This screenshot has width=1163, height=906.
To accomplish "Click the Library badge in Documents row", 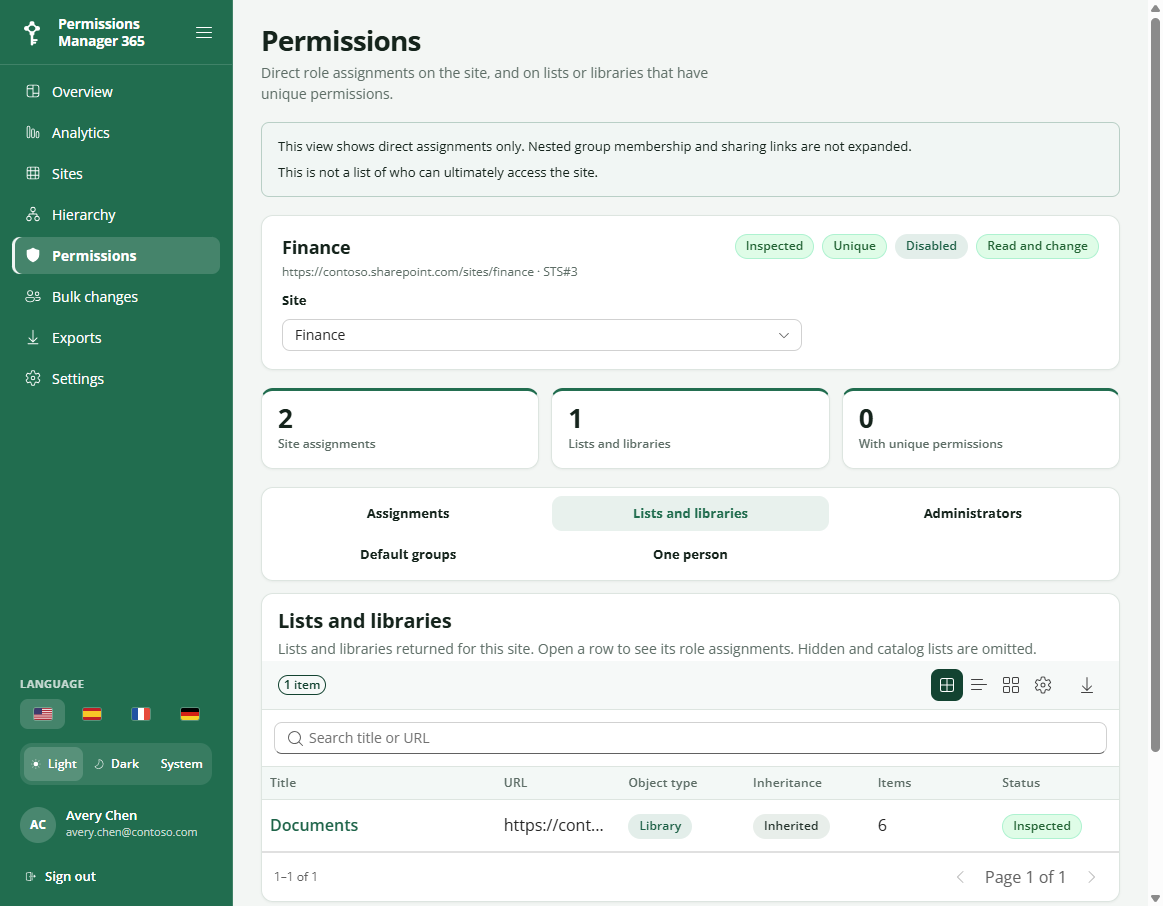I will [x=660, y=826].
